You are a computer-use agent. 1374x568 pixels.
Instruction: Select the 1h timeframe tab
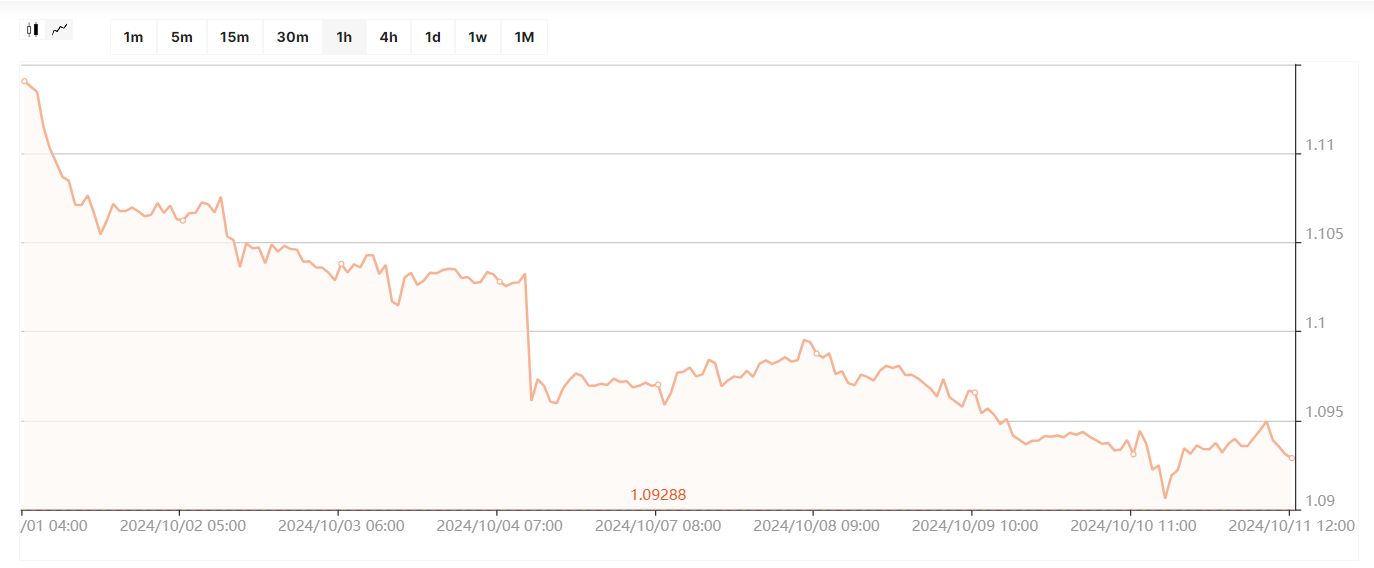click(344, 37)
